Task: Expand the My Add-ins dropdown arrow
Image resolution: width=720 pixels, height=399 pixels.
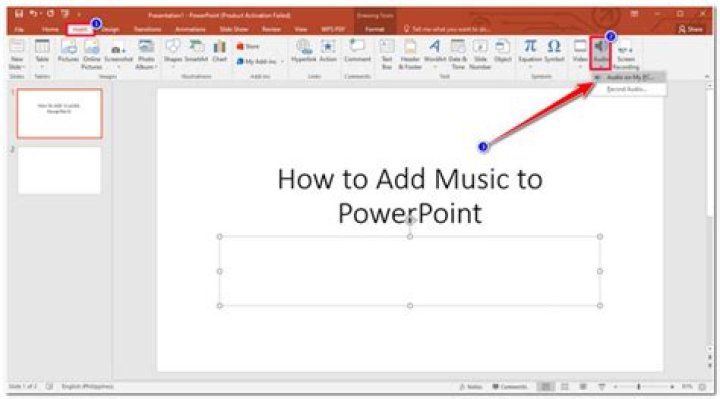Action: pyautogui.click(x=282, y=62)
